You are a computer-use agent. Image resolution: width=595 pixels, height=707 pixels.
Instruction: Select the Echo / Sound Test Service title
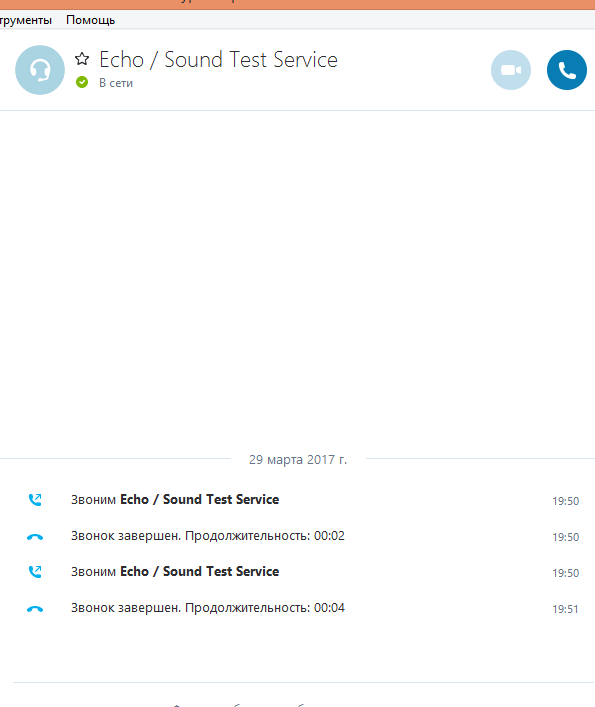tap(219, 60)
